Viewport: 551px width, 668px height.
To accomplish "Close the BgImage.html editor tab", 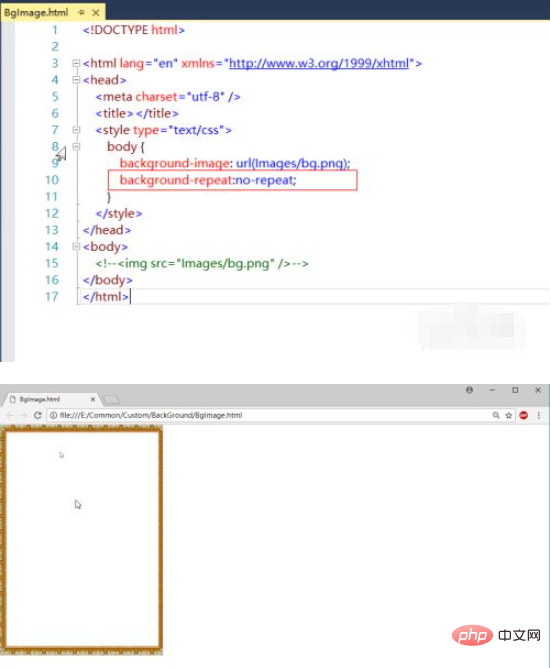I will [96, 13].
